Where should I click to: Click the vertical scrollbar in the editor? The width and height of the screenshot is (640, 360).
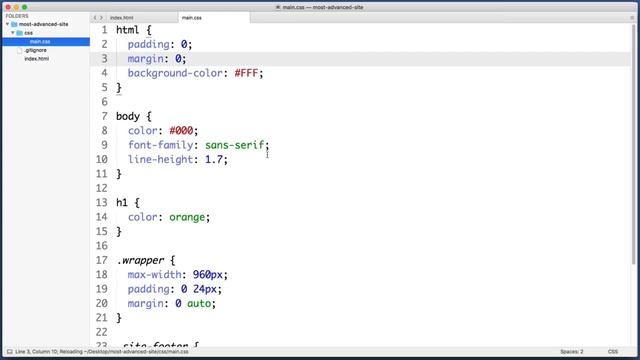(x=633, y=144)
